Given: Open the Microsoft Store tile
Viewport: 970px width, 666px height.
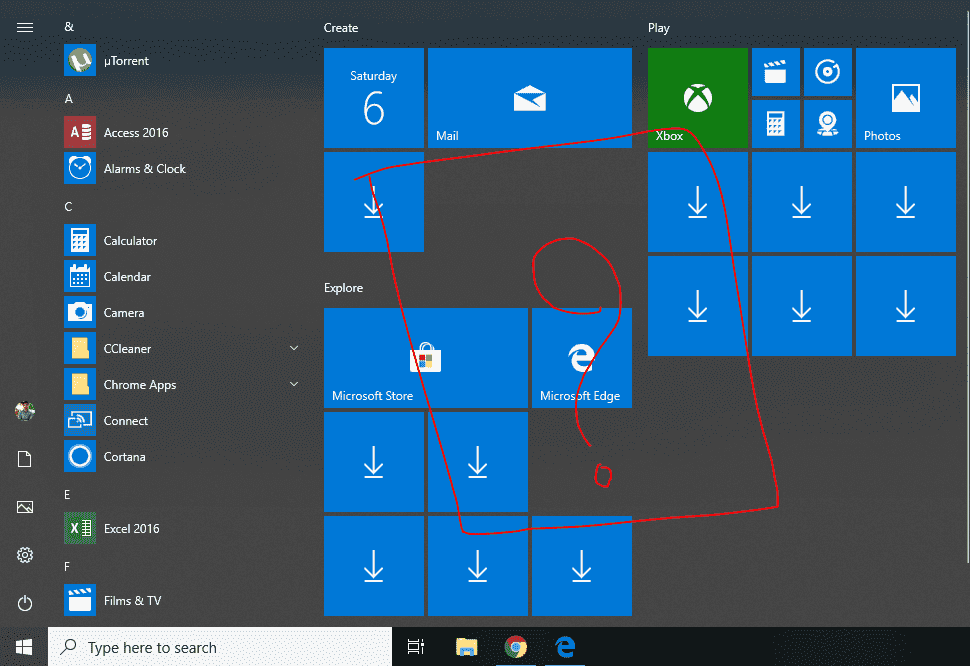Looking at the screenshot, I should point(426,358).
